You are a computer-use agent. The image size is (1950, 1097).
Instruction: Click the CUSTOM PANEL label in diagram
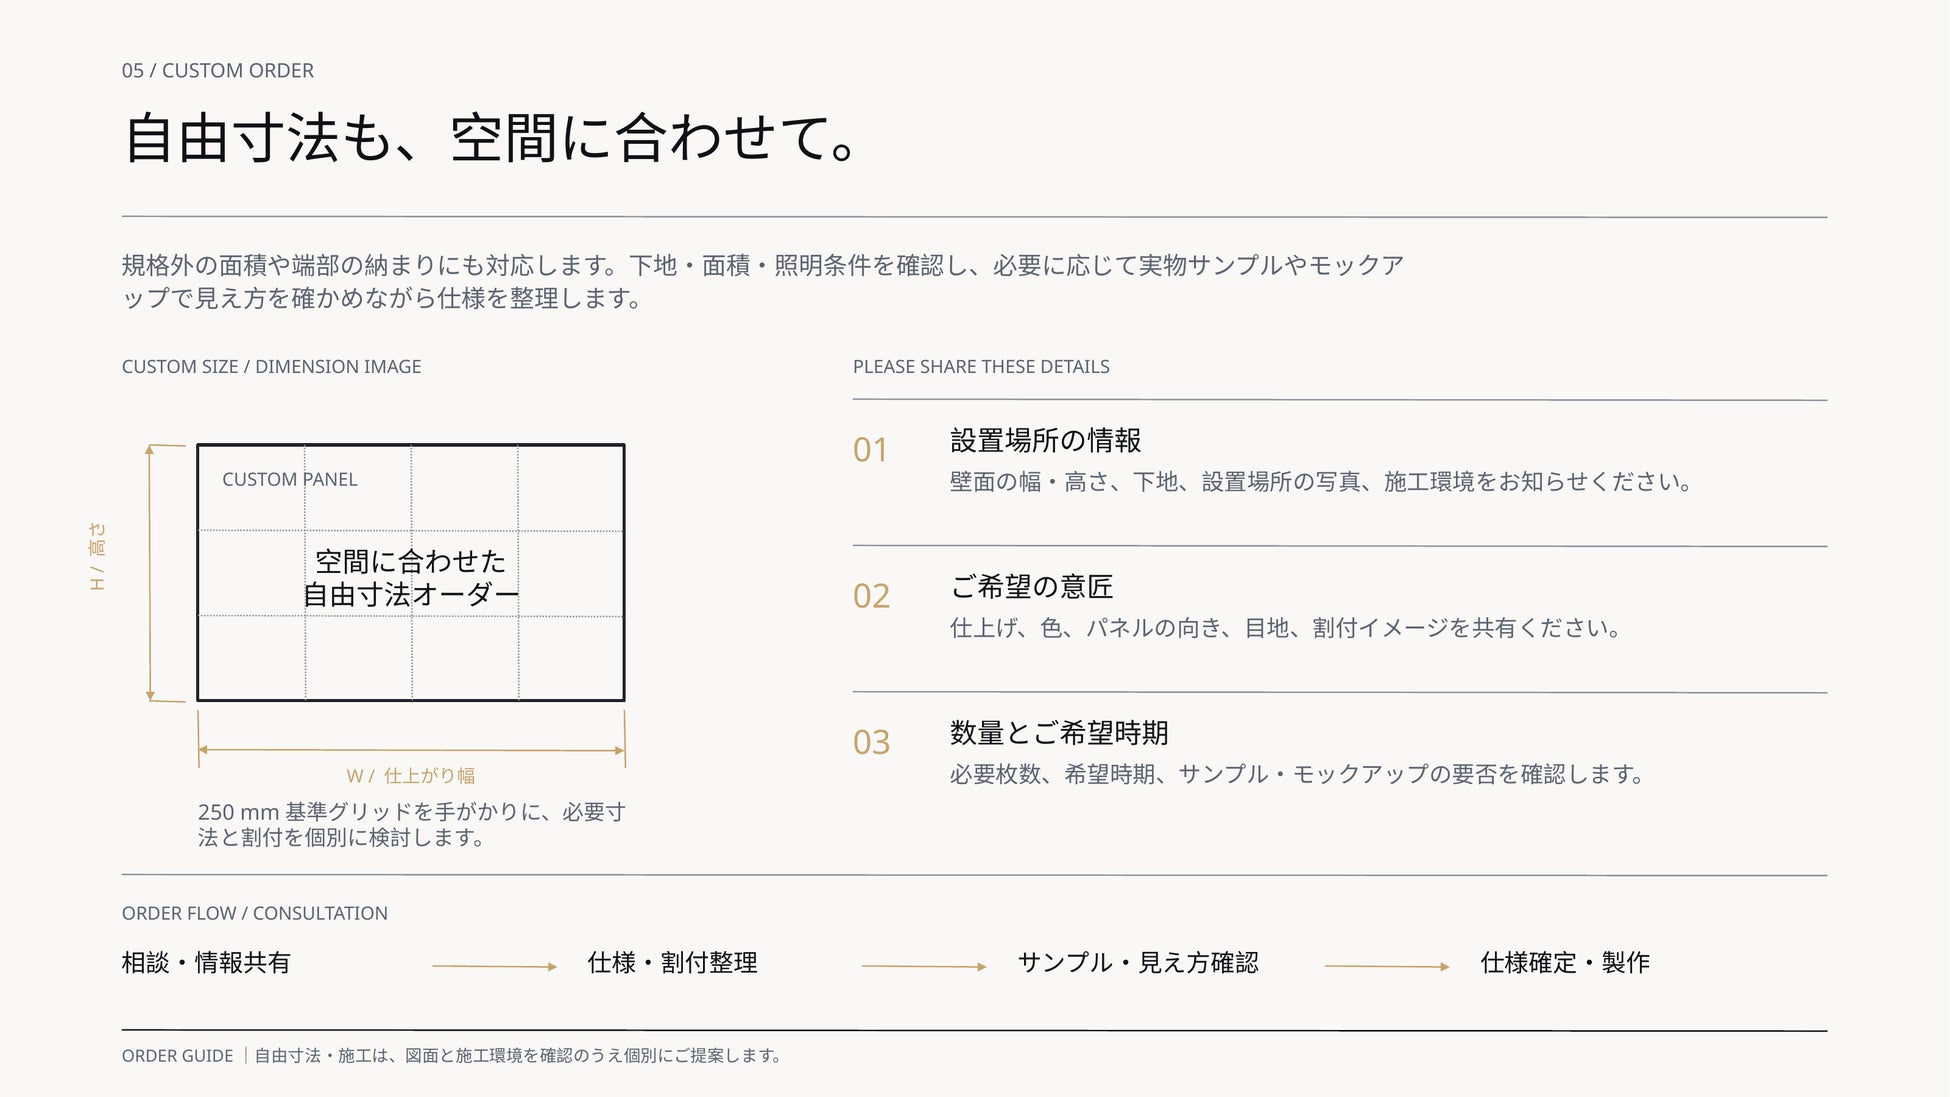pos(290,479)
